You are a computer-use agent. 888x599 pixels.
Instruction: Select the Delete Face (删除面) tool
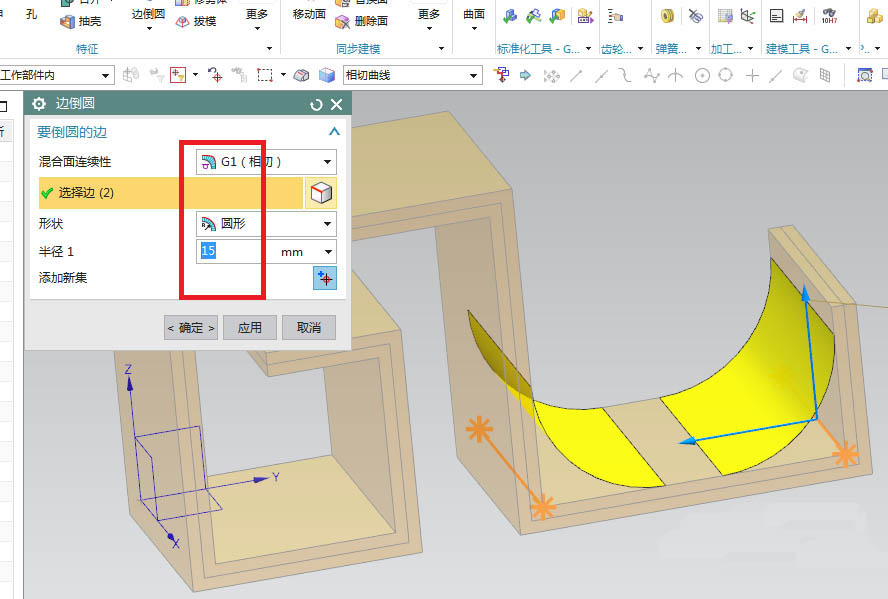pyautogui.click(x=361, y=22)
